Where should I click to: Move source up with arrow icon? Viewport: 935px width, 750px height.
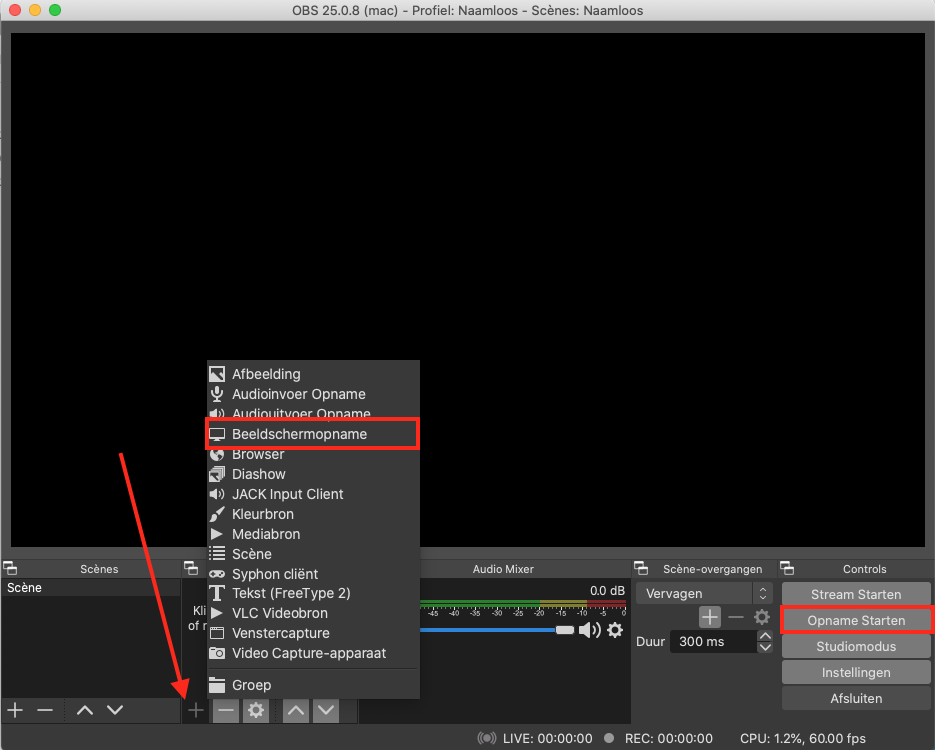295,710
